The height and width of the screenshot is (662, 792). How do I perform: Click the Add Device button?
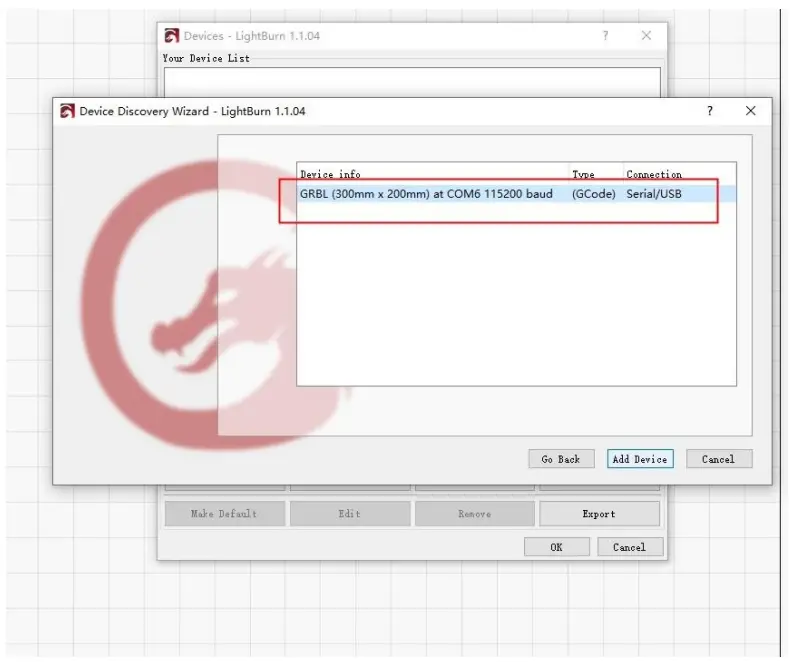[x=640, y=459]
